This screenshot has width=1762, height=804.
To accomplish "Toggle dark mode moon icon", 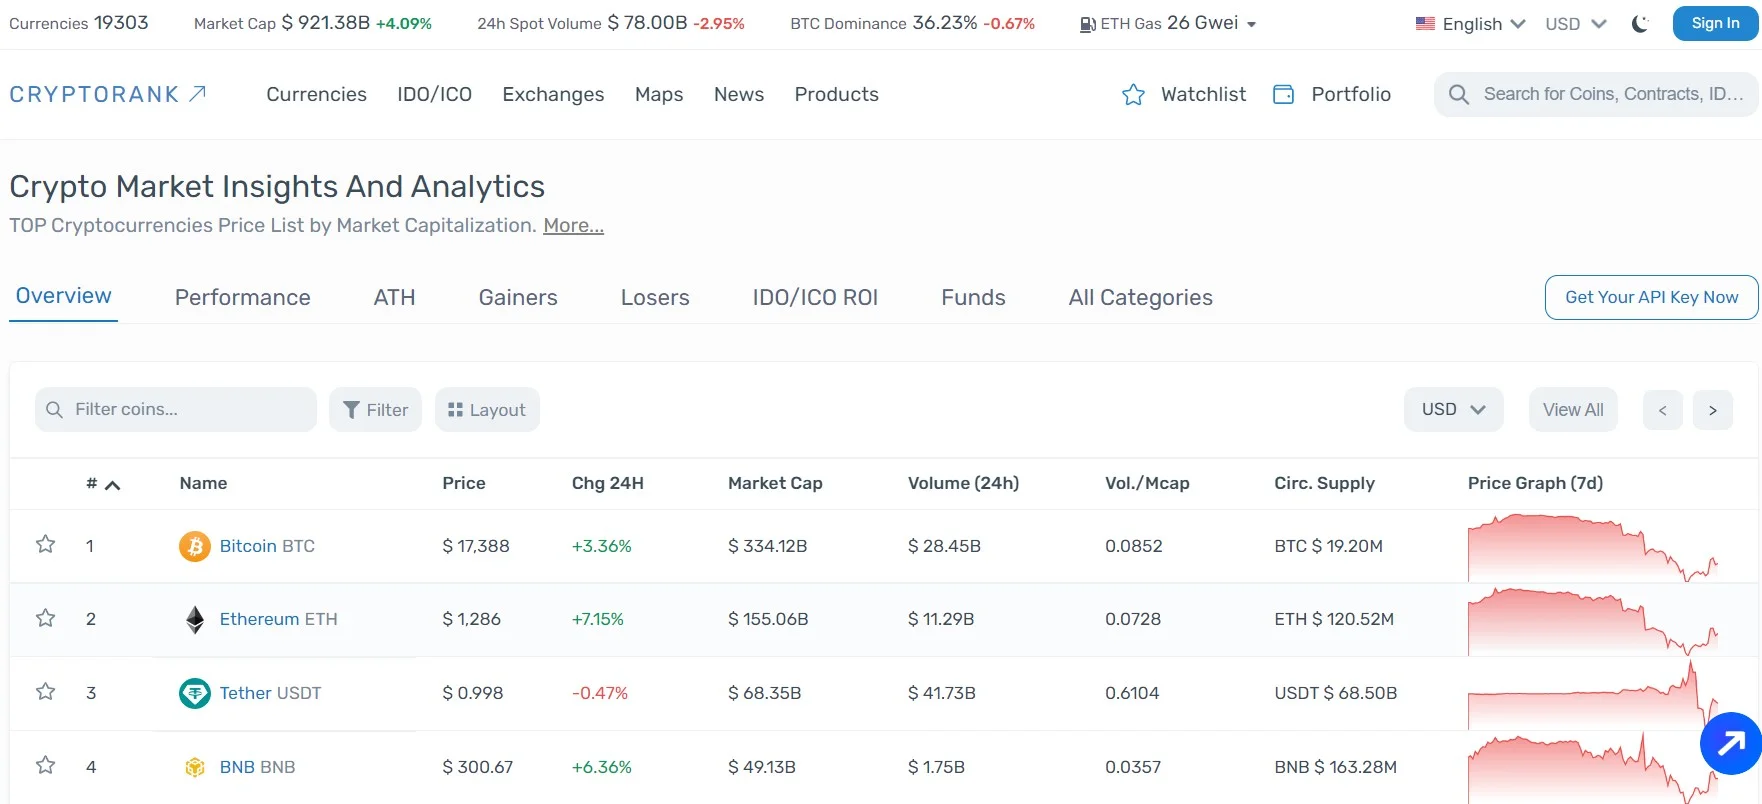I will click(1640, 24).
